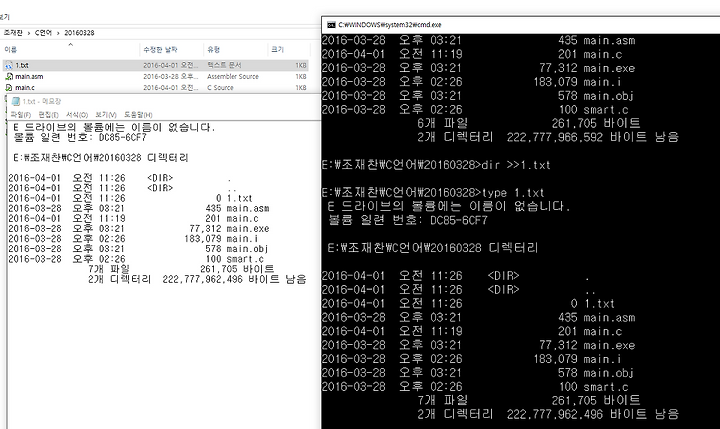Click the 'type 1.txt' command line in cmd
The width and height of the screenshot is (720, 429).
click(433, 192)
